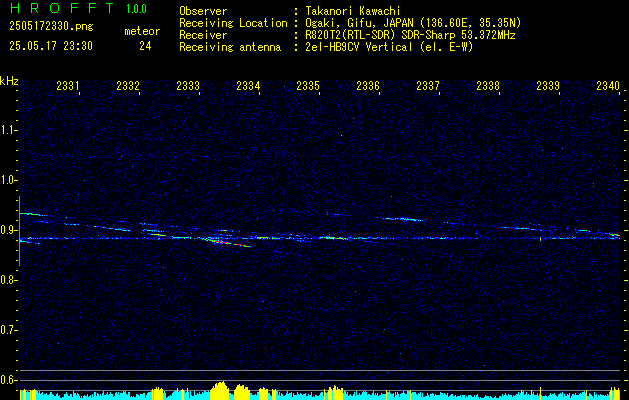Click the 0.6 kHz frequency label
Screen dimensions: 629x400
[8, 380]
